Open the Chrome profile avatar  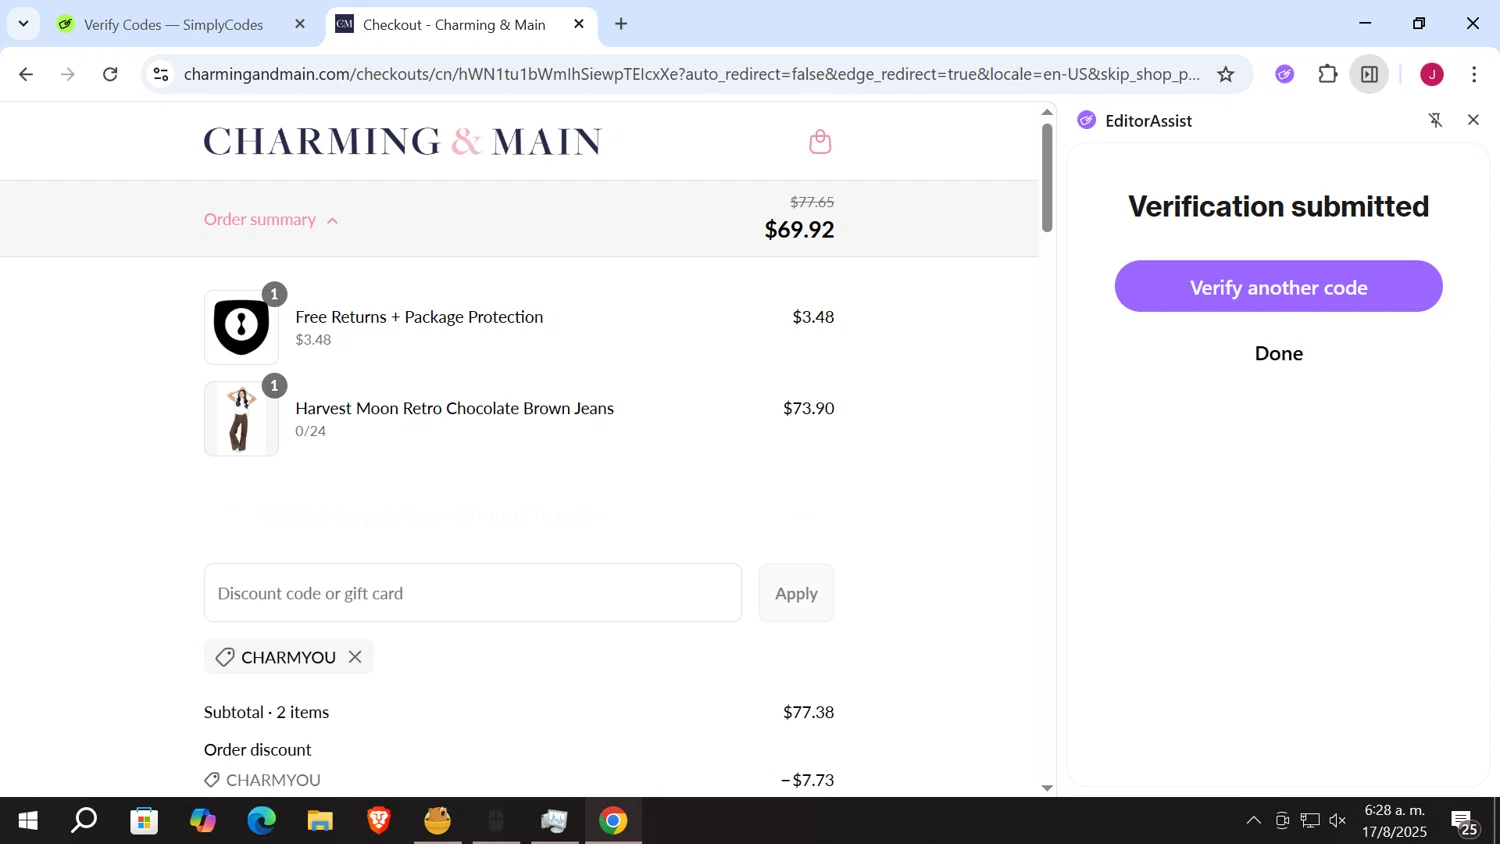pos(1432,74)
